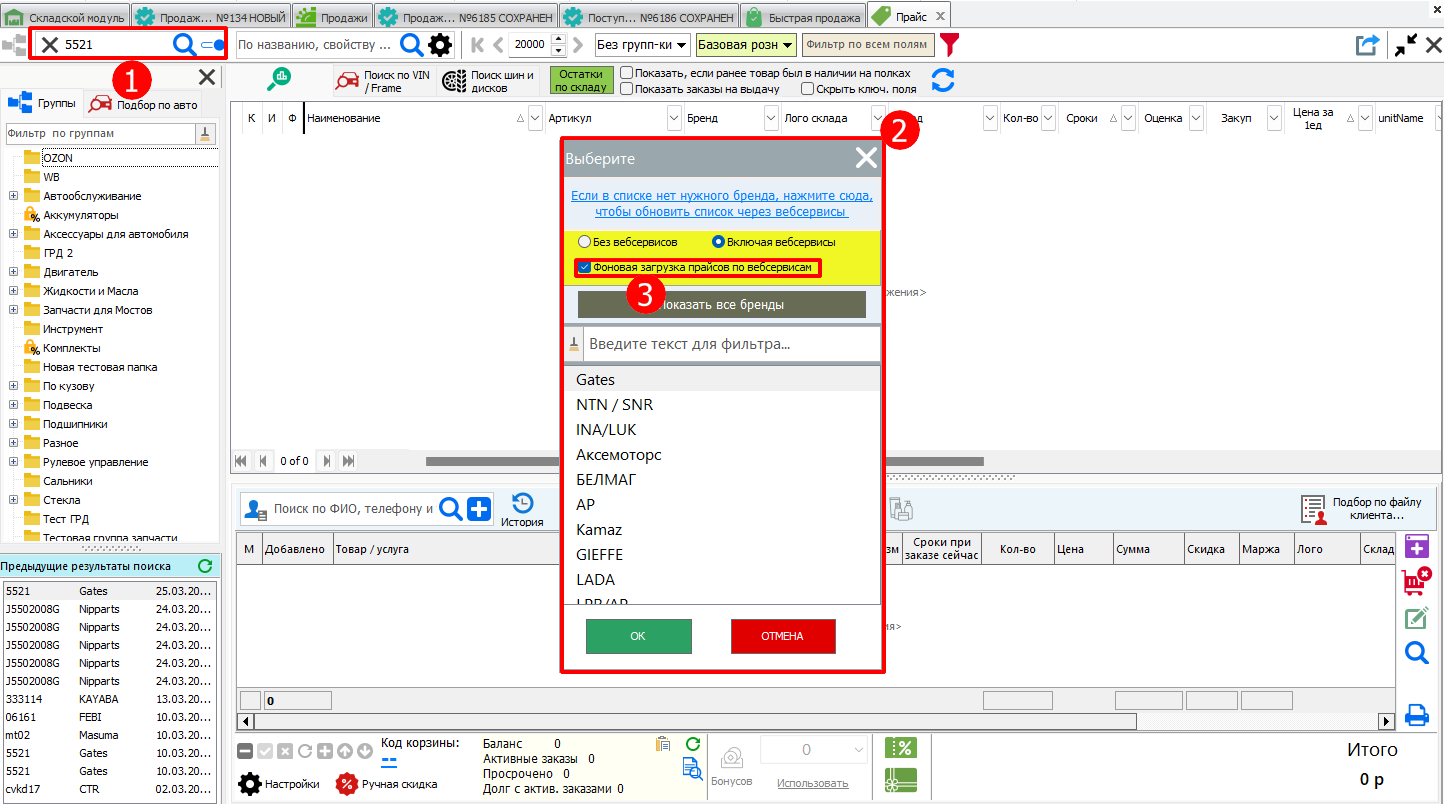Switch to 'Подбор по авто' tab
The height and width of the screenshot is (804, 1444).
(144, 105)
